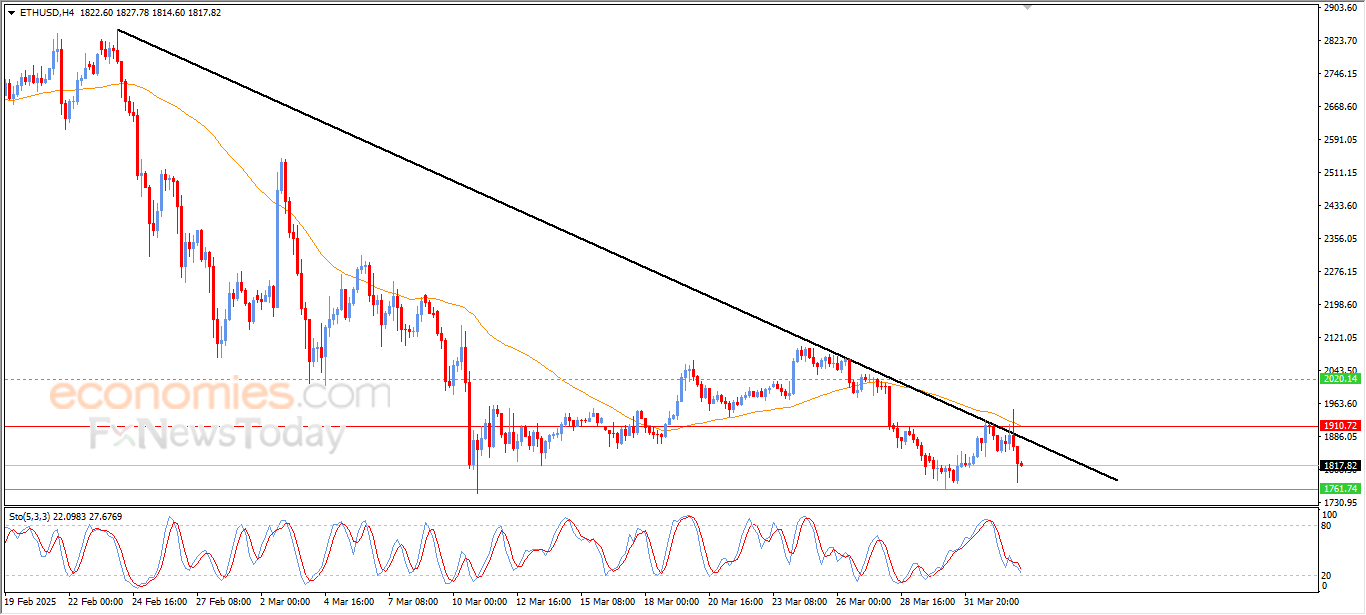
Task: Click the 2823.70 price axis label
Action: coord(1339,41)
